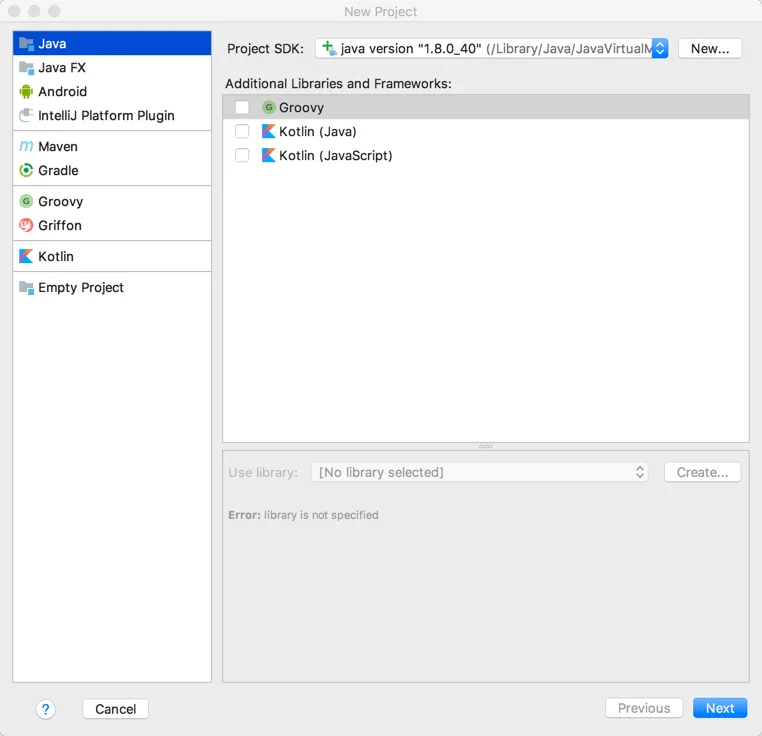Select the Java project type icon
This screenshot has height=736, width=762.
(26, 44)
